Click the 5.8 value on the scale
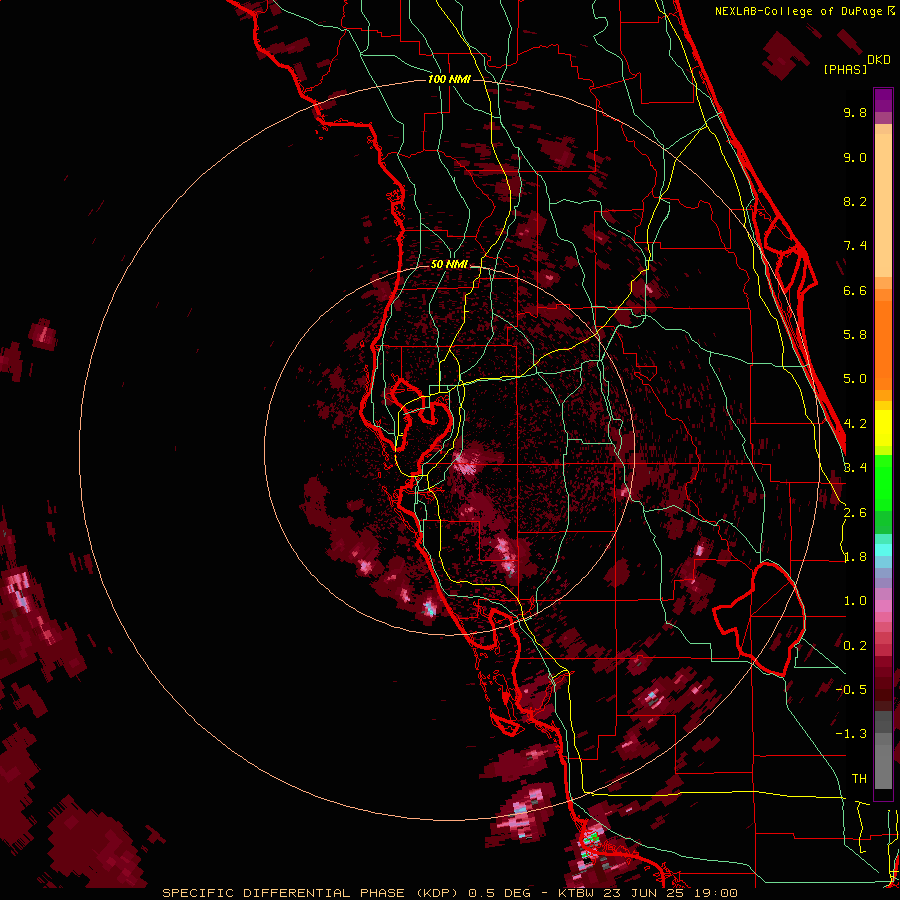The width and height of the screenshot is (900, 900). 855,335
